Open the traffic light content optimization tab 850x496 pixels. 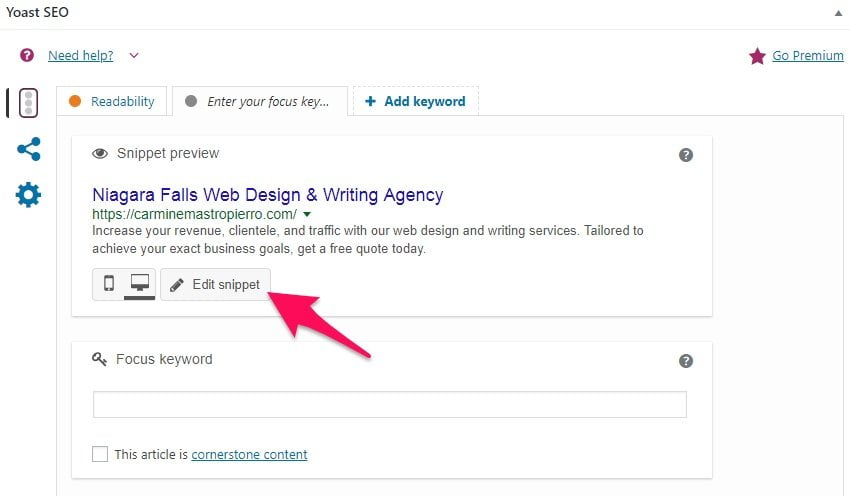28,103
